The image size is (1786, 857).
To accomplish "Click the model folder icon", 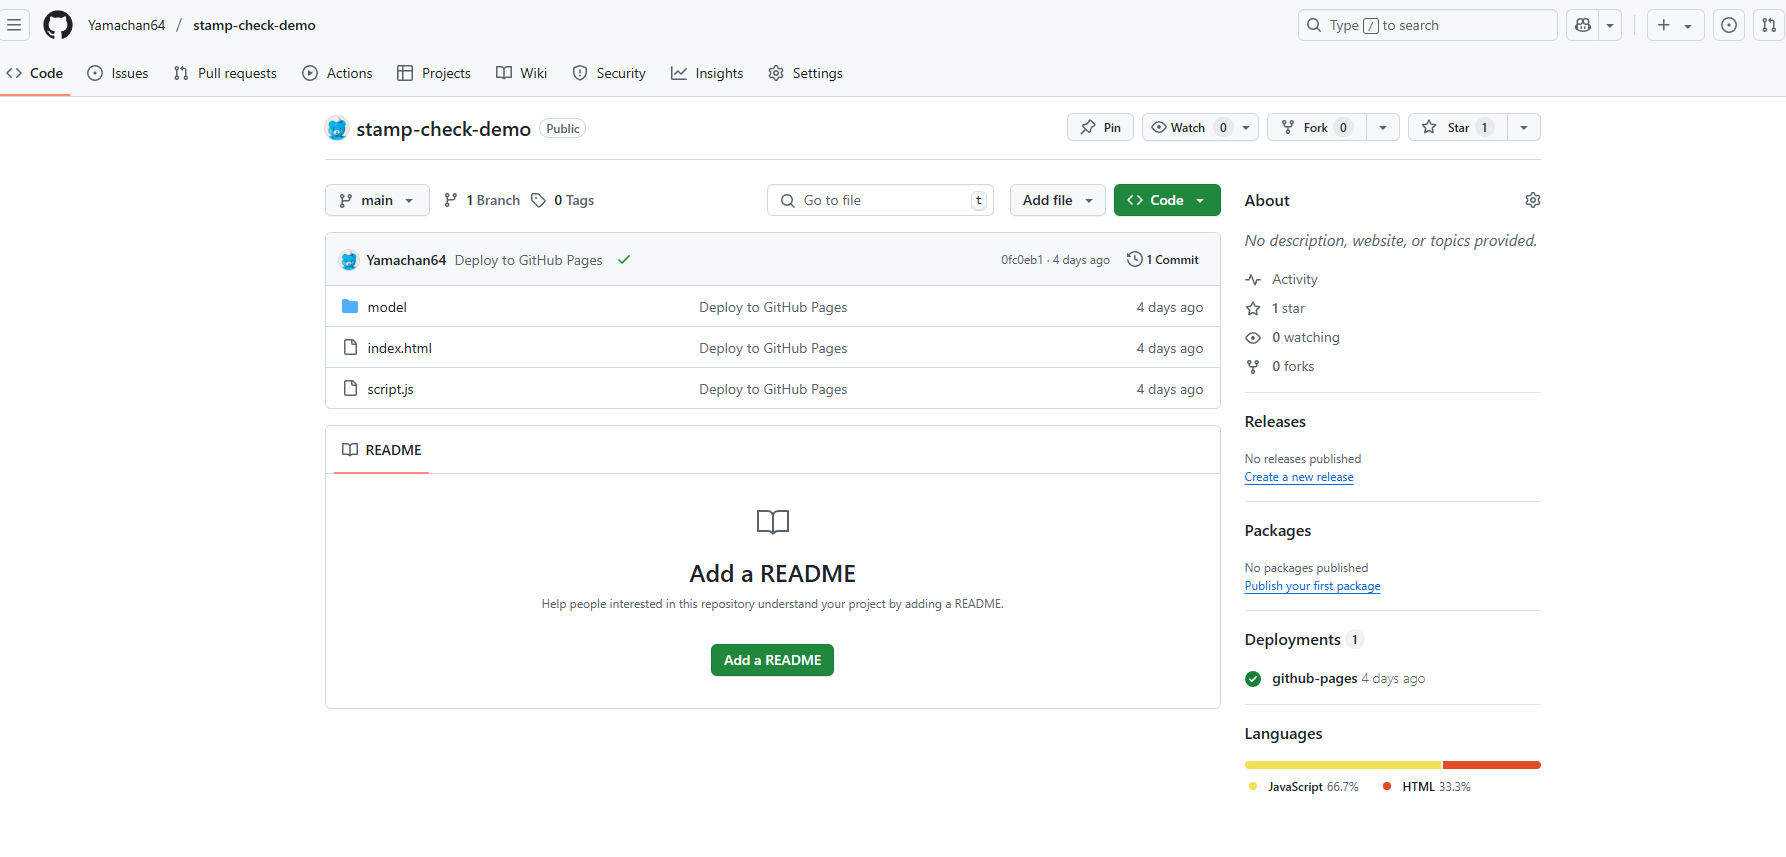I will 350,306.
